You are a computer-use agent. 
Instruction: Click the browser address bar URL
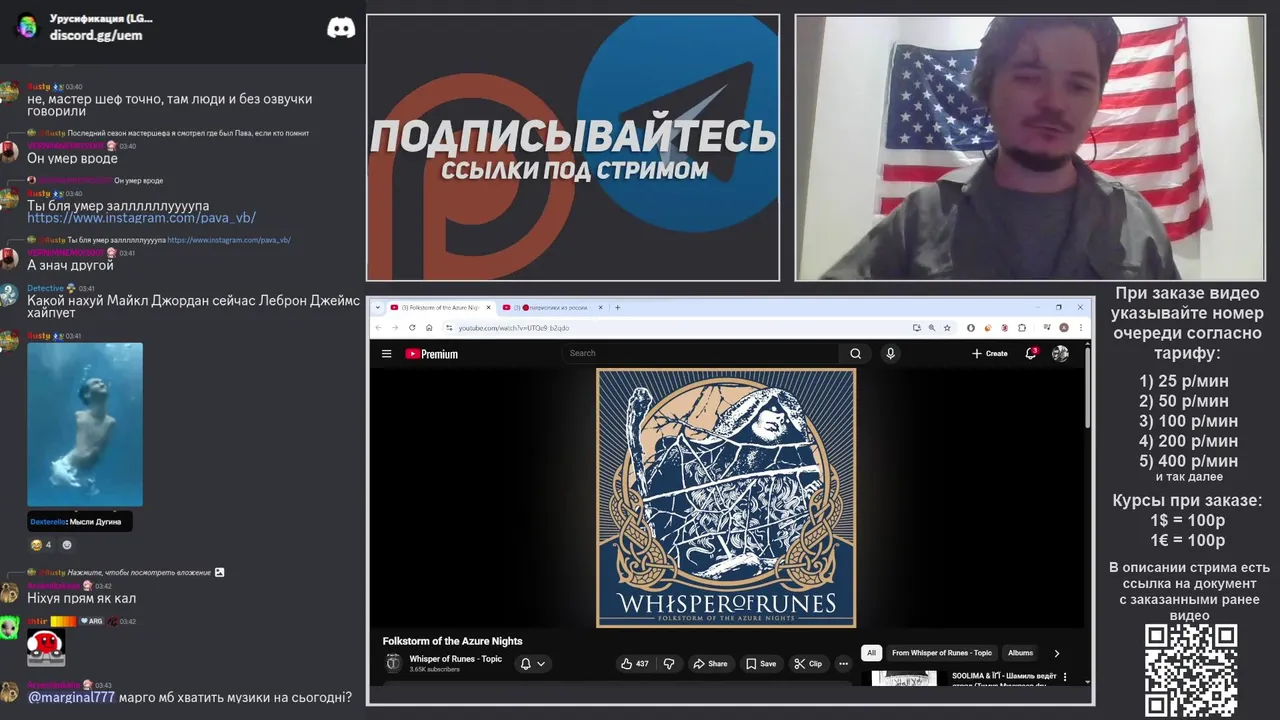click(x=514, y=328)
